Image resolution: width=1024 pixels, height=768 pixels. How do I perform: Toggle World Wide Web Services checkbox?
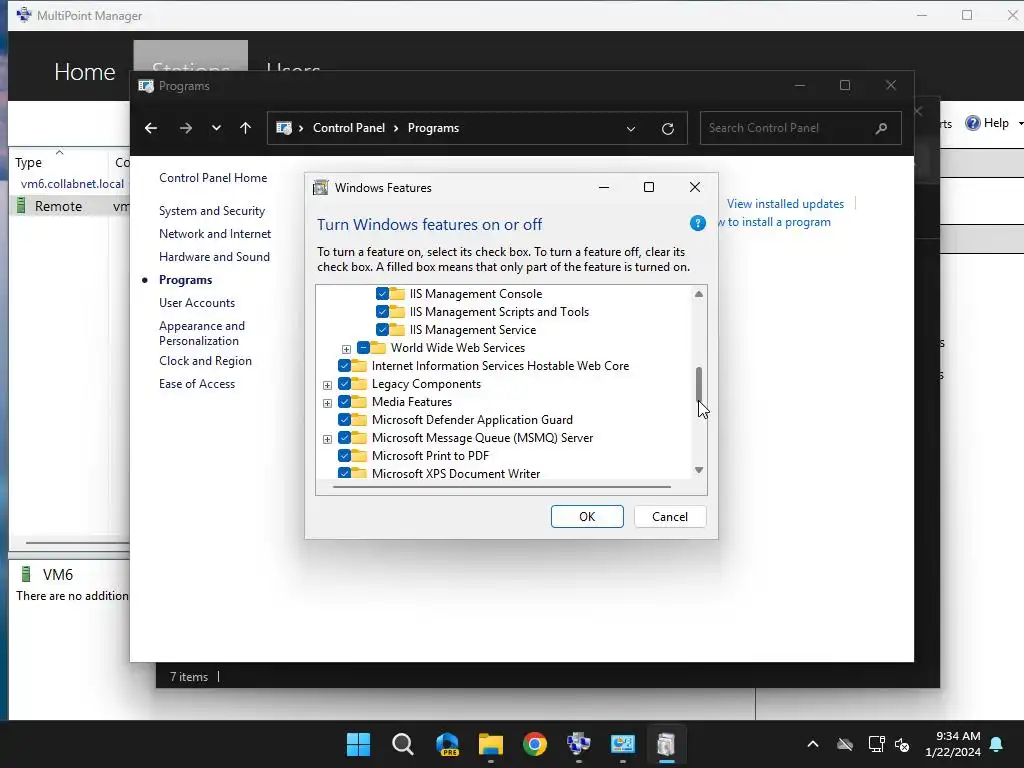point(364,347)
